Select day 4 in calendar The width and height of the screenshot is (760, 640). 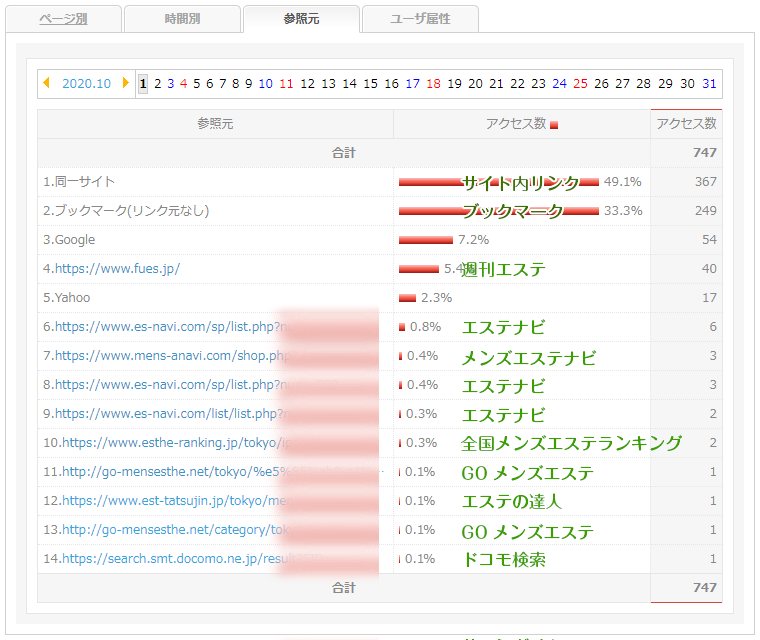click(x=183, y=83)
